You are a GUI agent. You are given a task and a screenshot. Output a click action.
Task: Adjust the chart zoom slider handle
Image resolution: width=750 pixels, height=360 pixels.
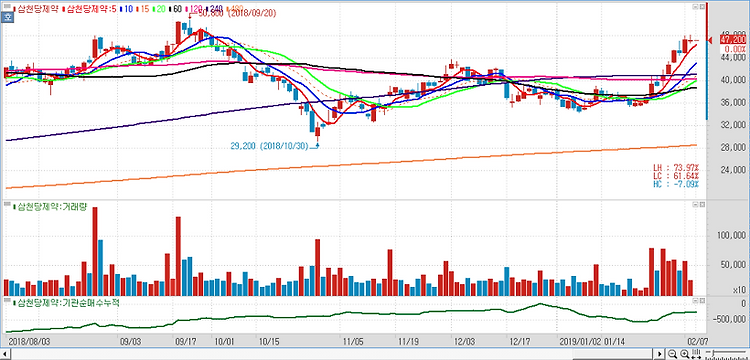(x=713, y=353)
